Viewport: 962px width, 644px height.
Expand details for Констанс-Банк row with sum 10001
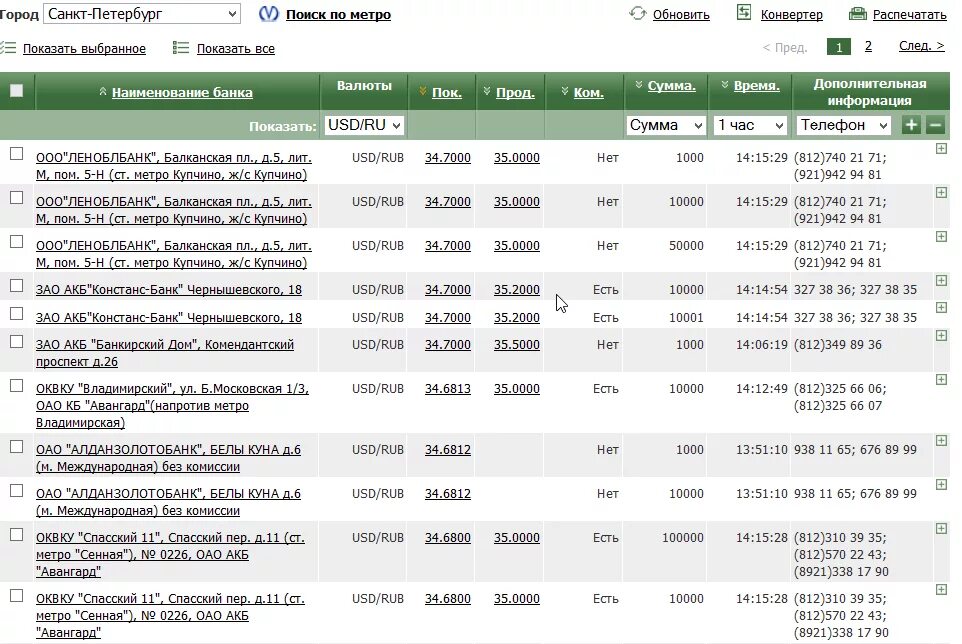click(x=941, y=308)
